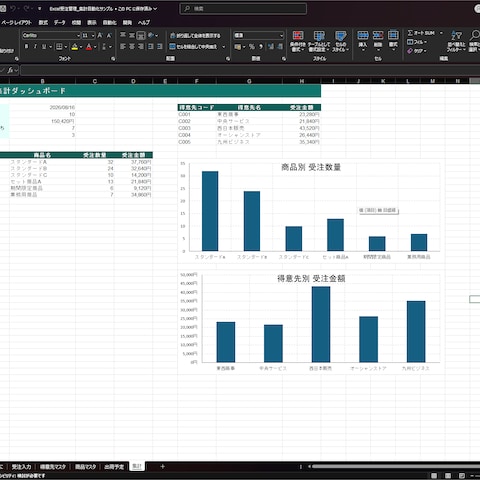The width and height of the screenshot is (480, 480).
Task: Add a new sheet
Action: point(162,466)
